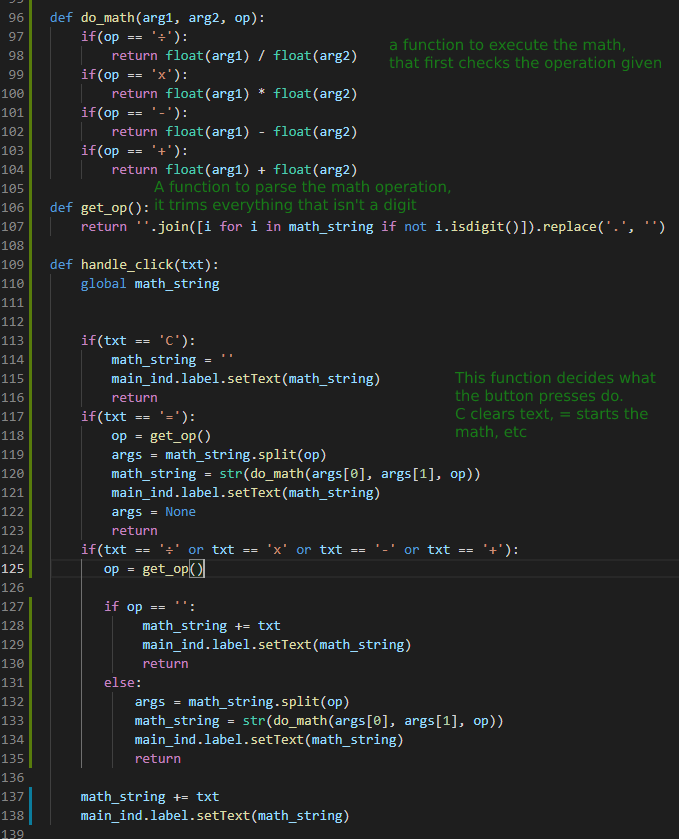Screen dimensions: 679x839
Task: Click line number 126 in the gutter
Action: pyautogui.click(x=12, y=588)
